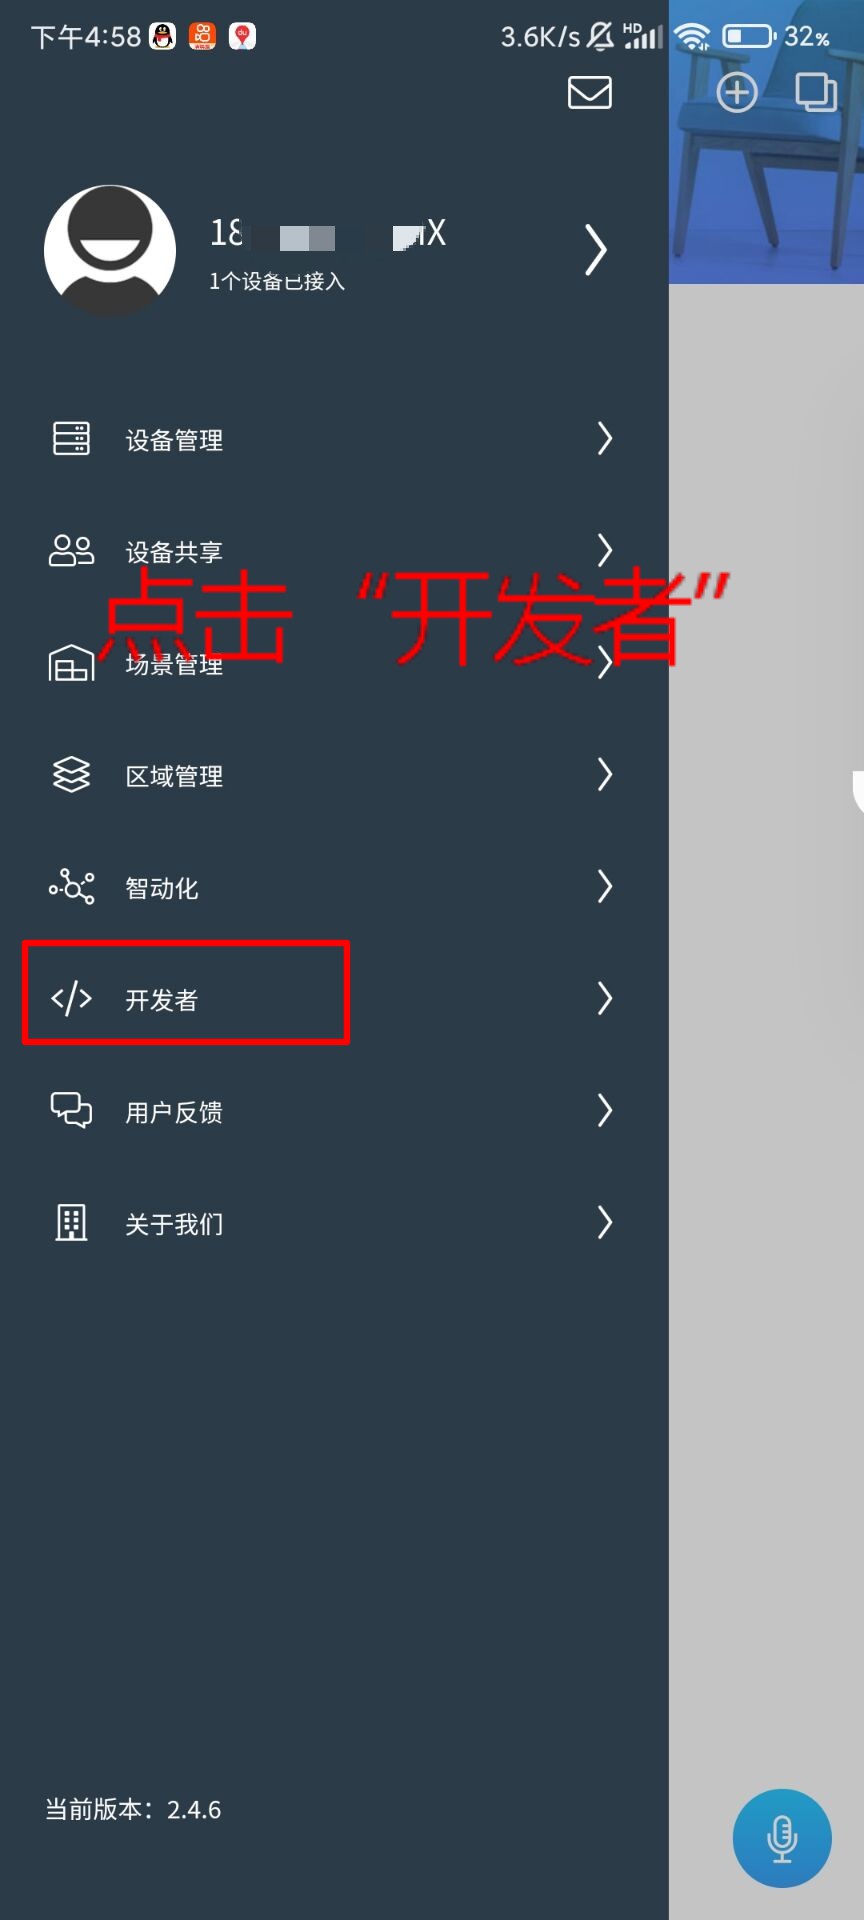
Task: Tap the add device plus icon
Action: click(737, 93)
